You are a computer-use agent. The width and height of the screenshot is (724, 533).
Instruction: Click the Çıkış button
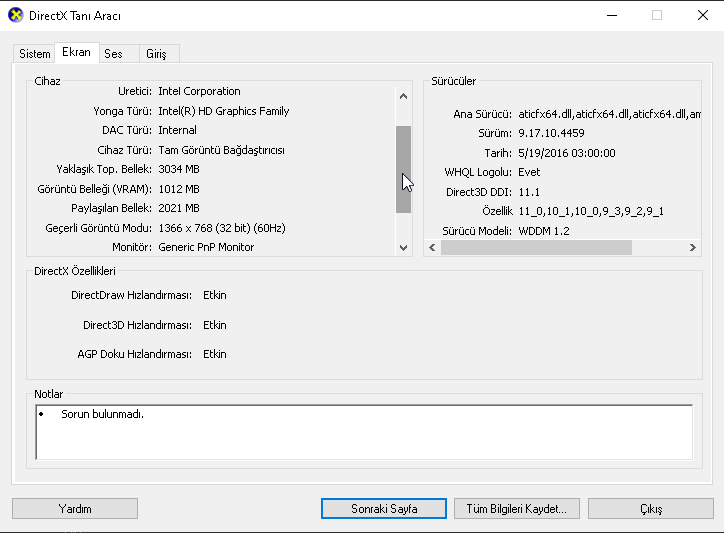pyautogui.click(x=651, y=509)
